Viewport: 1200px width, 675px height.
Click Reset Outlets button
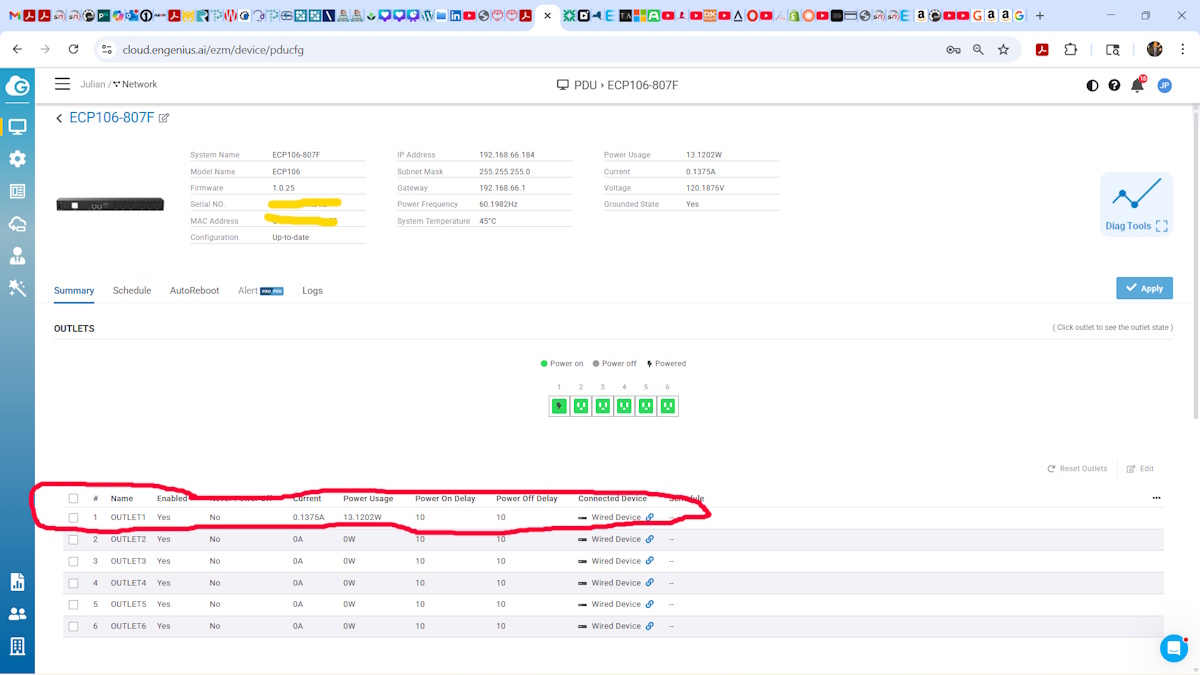[1077, 469]
